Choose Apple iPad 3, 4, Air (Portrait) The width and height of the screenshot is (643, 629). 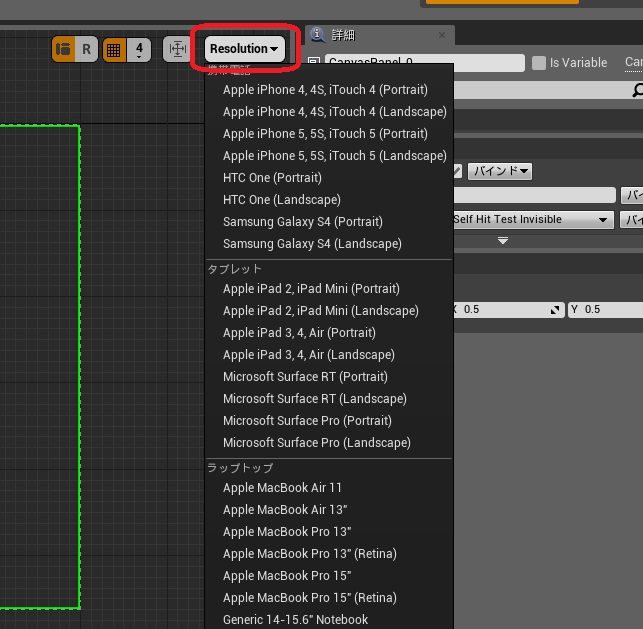(329, 333)
